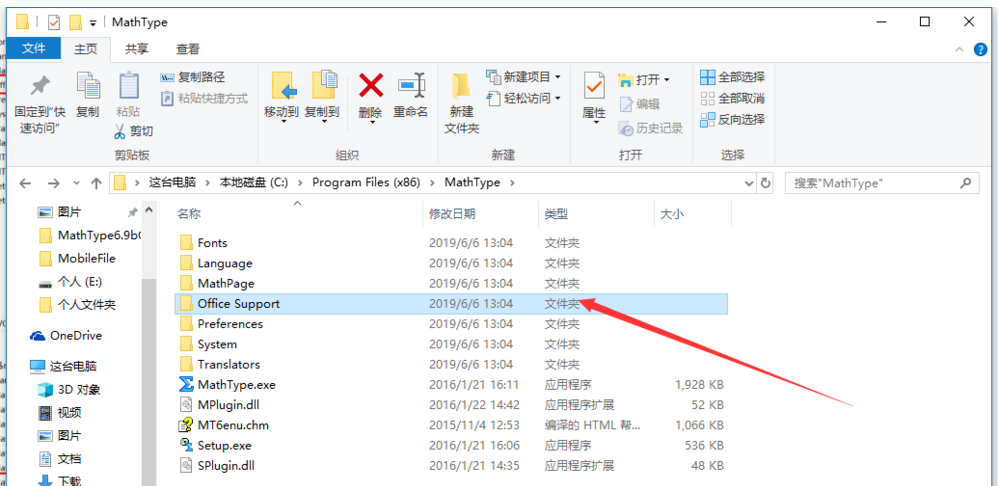Select the Preferences folder

(x=451, y=324)
